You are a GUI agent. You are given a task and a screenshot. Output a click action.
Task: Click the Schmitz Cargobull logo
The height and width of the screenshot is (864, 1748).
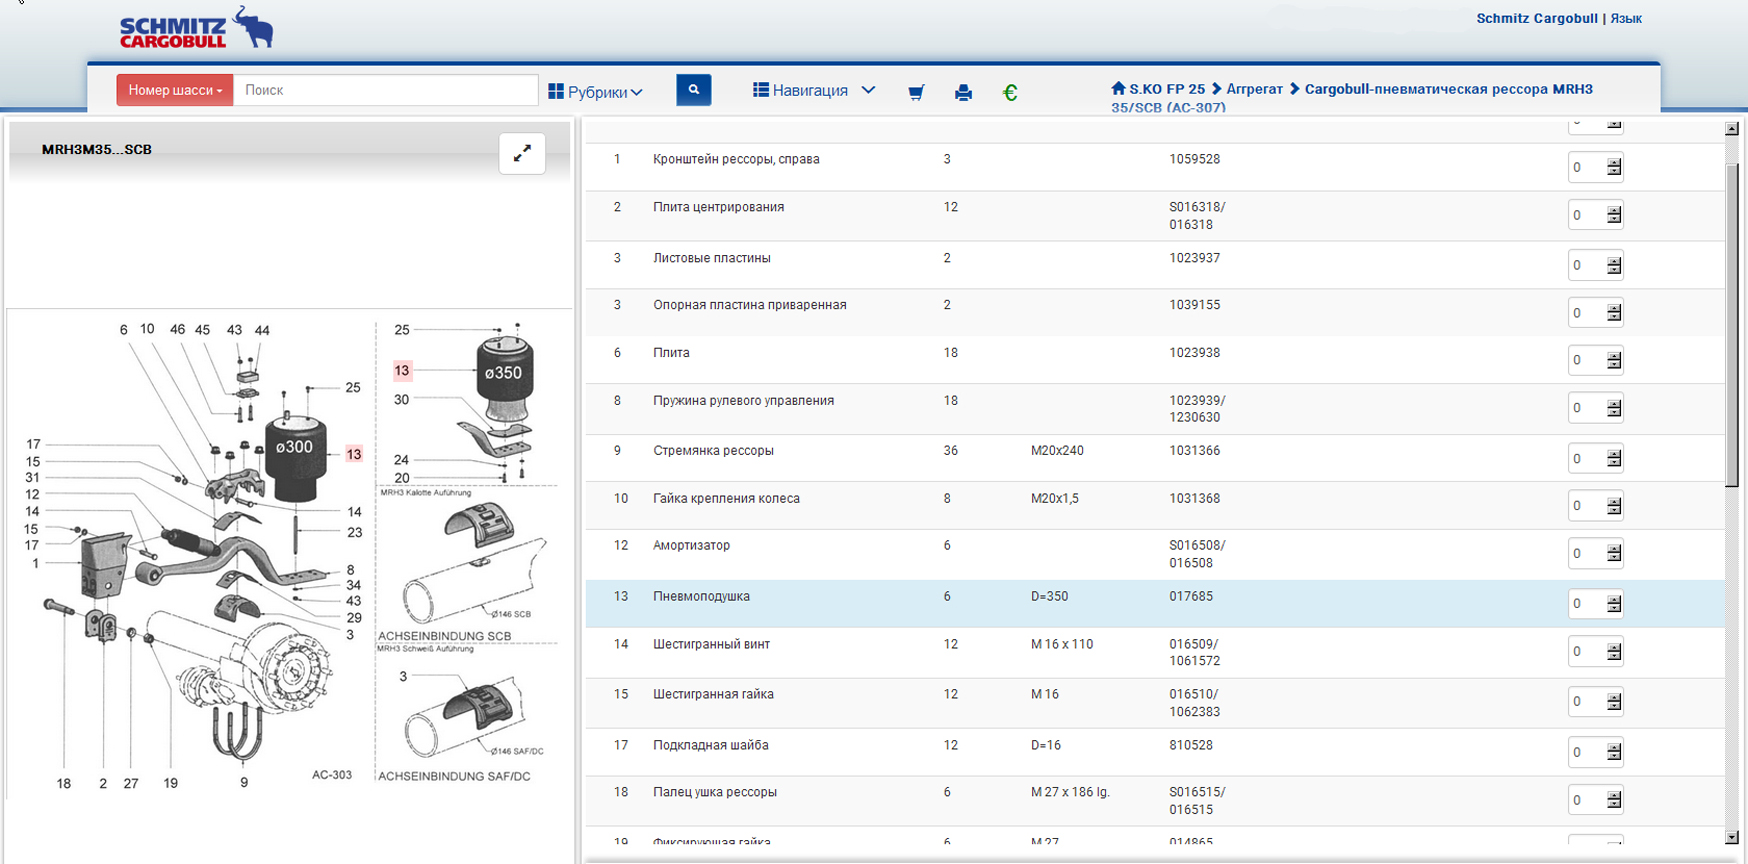click(x=196, y=29)
